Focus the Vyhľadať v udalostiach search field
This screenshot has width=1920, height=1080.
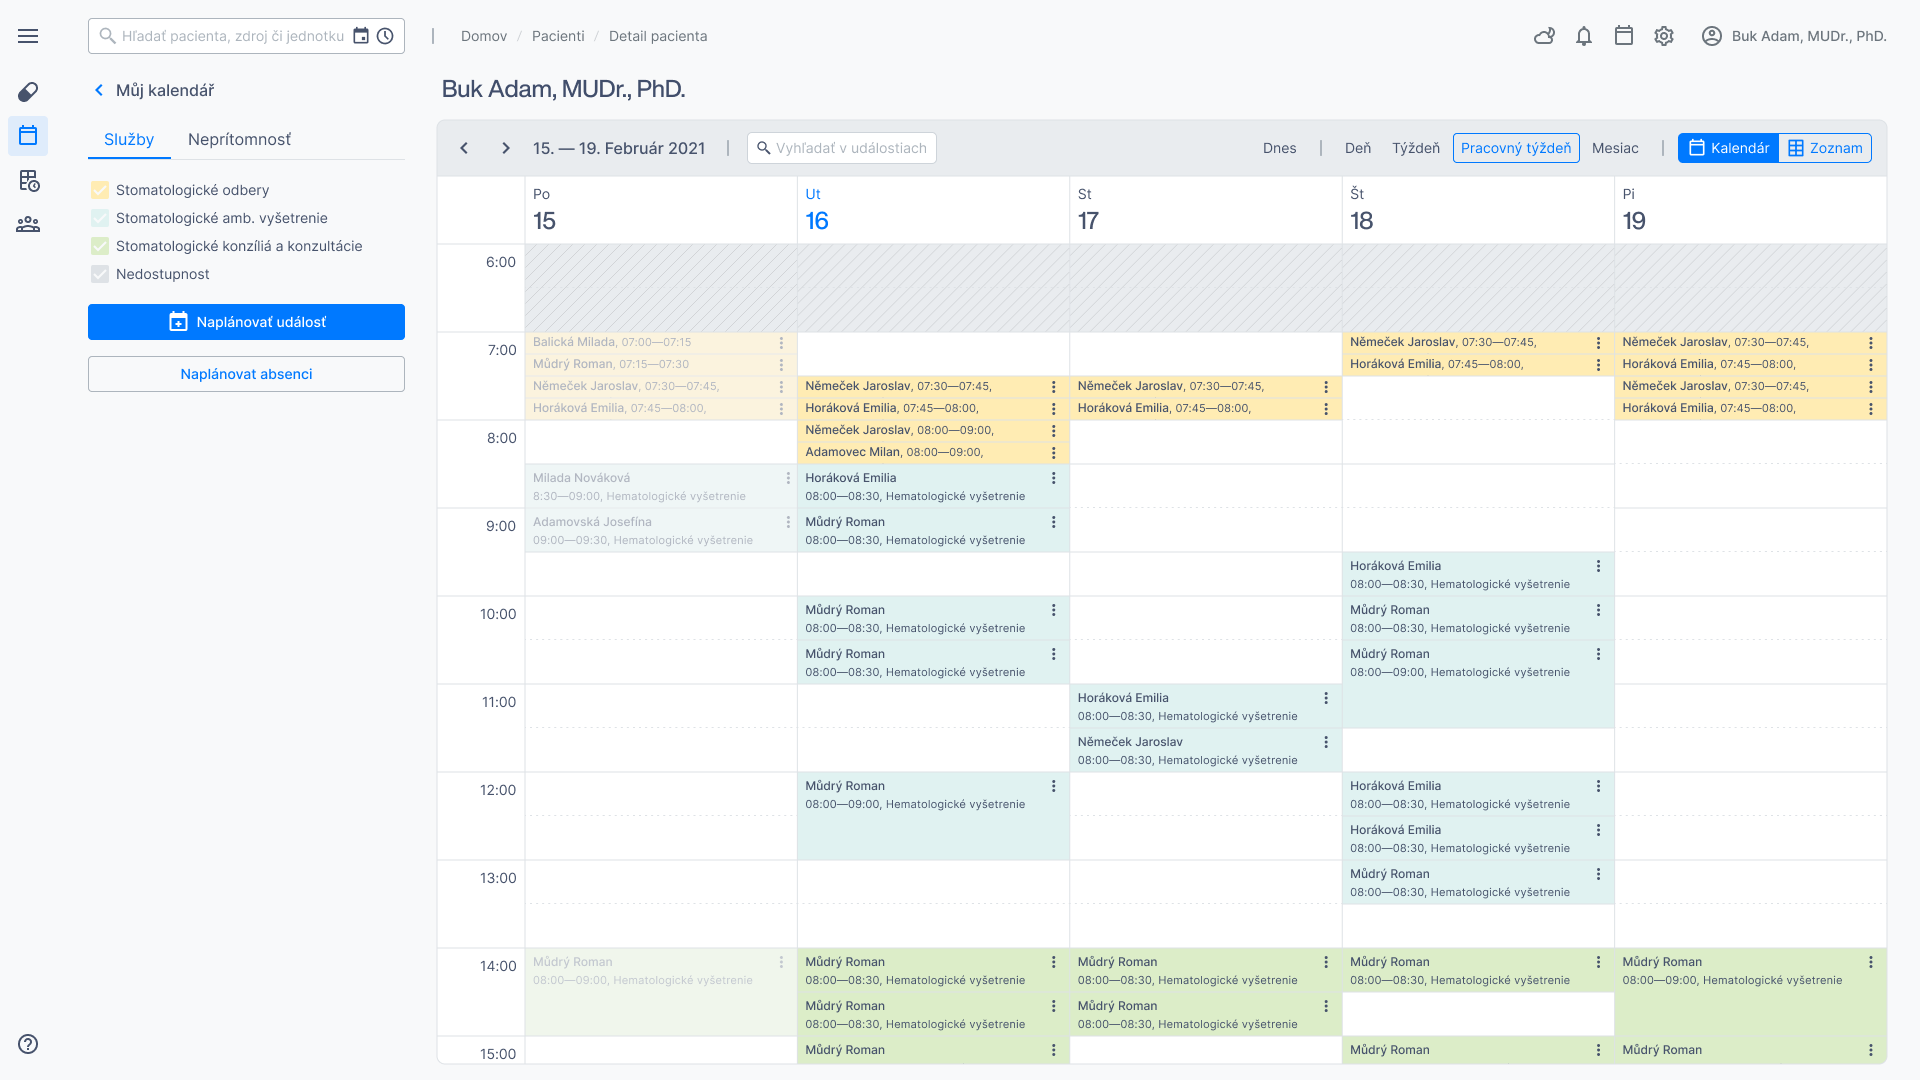click(842, 148)
